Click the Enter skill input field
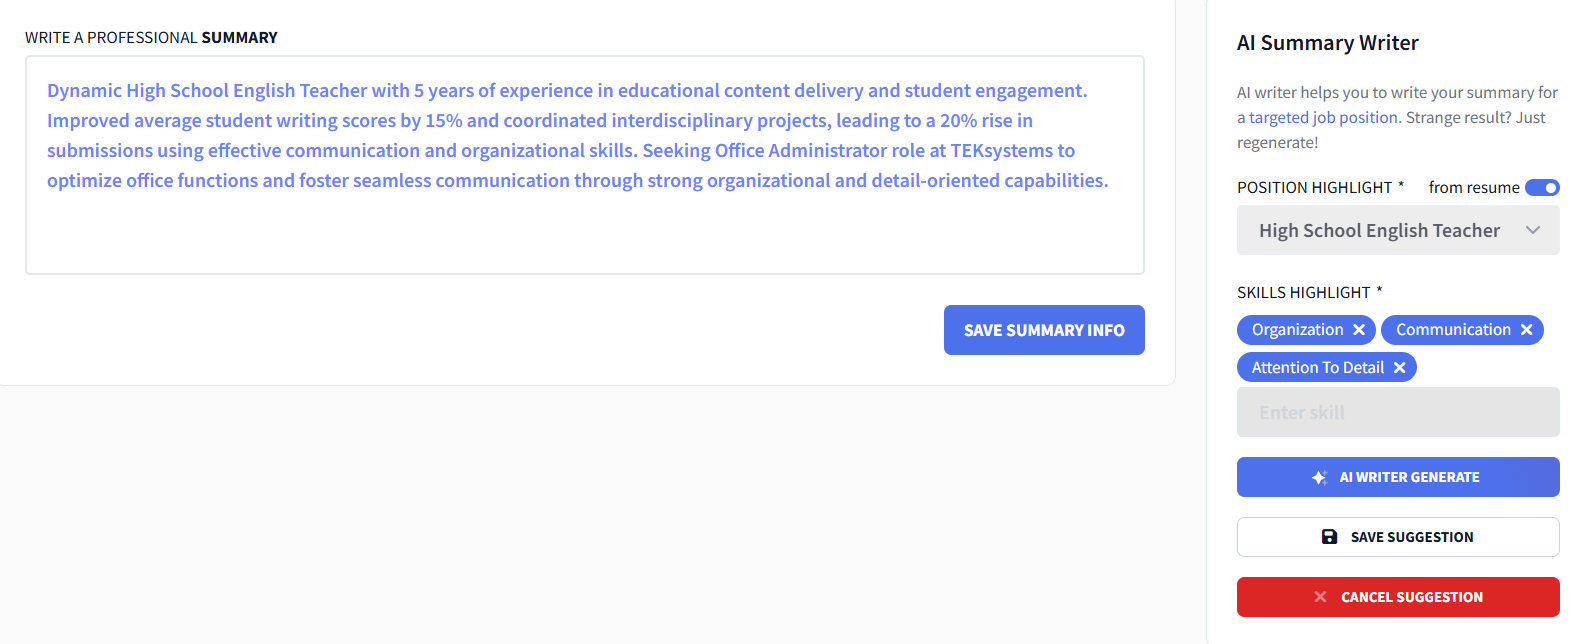Screen dimensions: 1588x644 click(x=1397, y=412)
